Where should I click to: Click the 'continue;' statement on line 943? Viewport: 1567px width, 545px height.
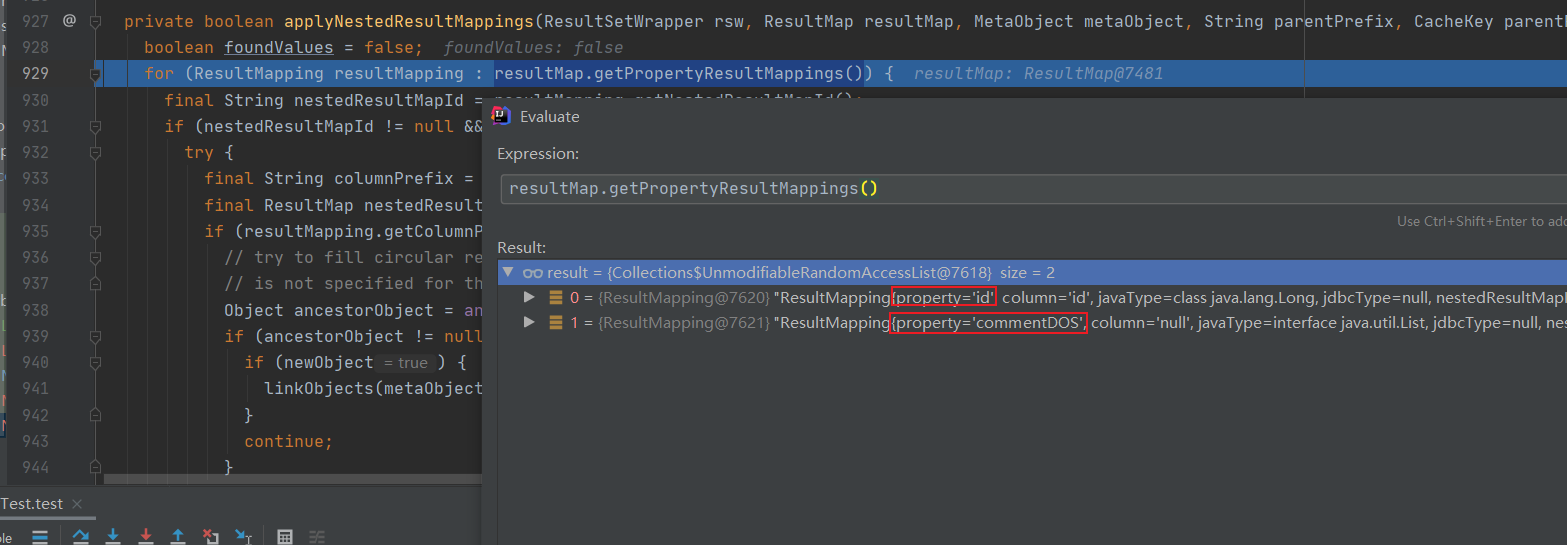tap(288, 441)
